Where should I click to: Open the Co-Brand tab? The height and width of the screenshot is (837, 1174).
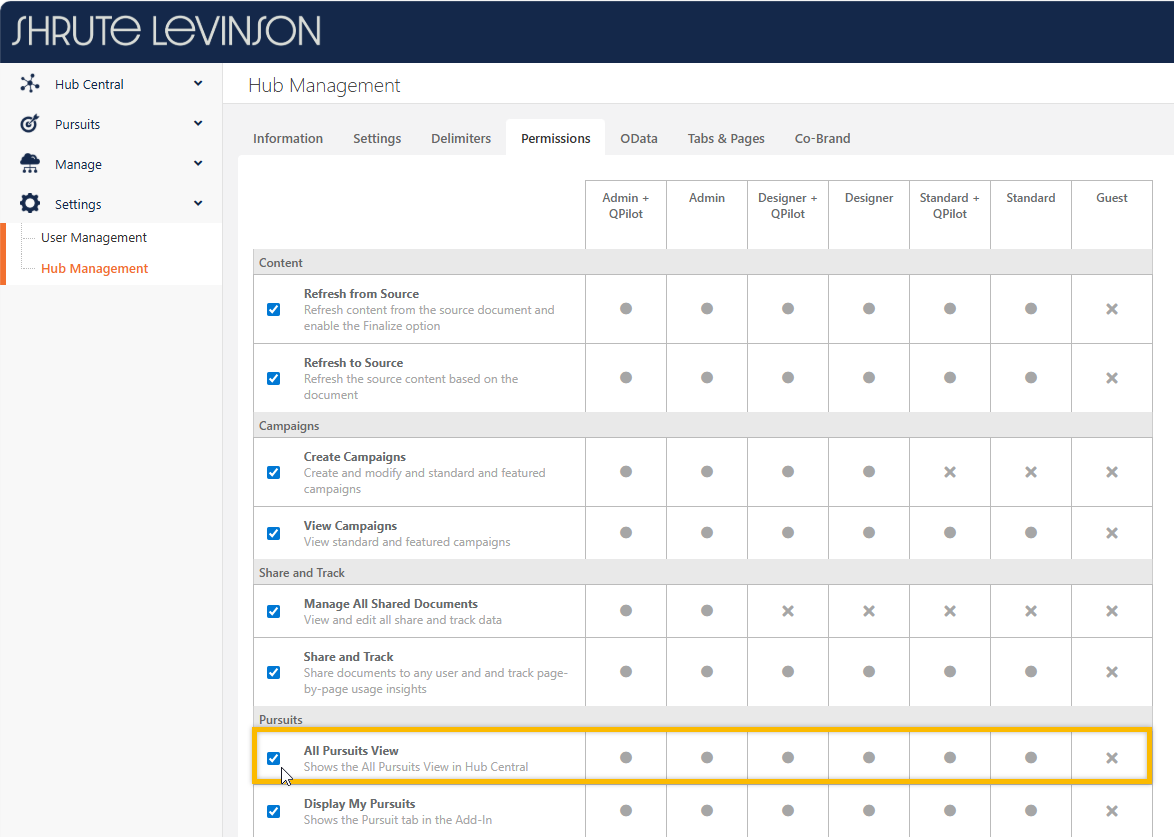click(x=822, y=138)
